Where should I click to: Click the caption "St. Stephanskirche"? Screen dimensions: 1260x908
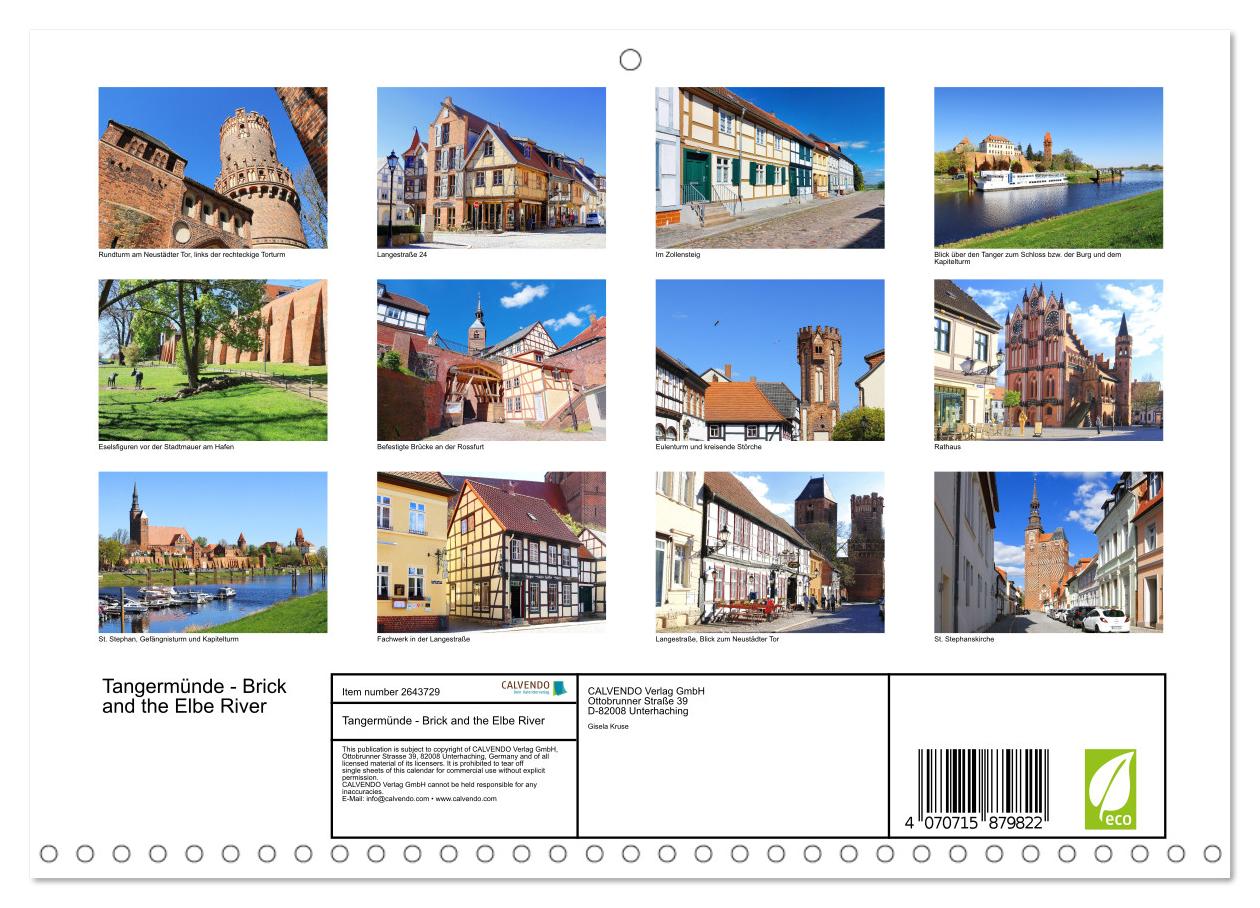click(x=964, y=639)
